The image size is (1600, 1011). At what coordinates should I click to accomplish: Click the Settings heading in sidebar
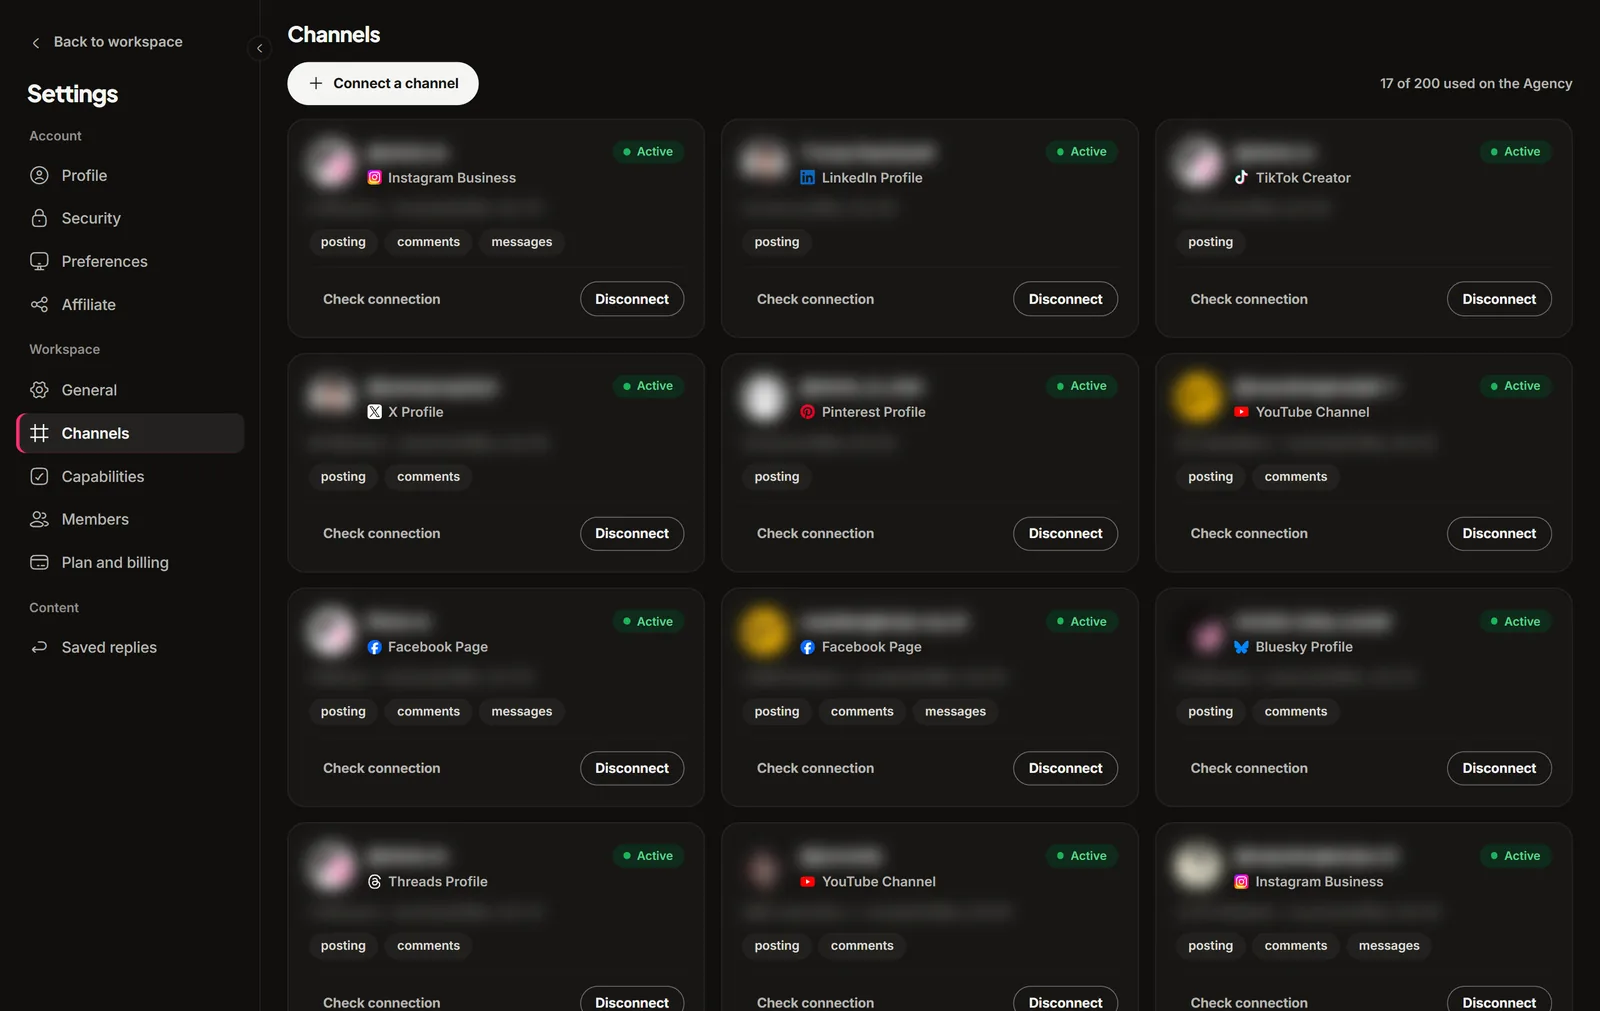click(73, 94)
